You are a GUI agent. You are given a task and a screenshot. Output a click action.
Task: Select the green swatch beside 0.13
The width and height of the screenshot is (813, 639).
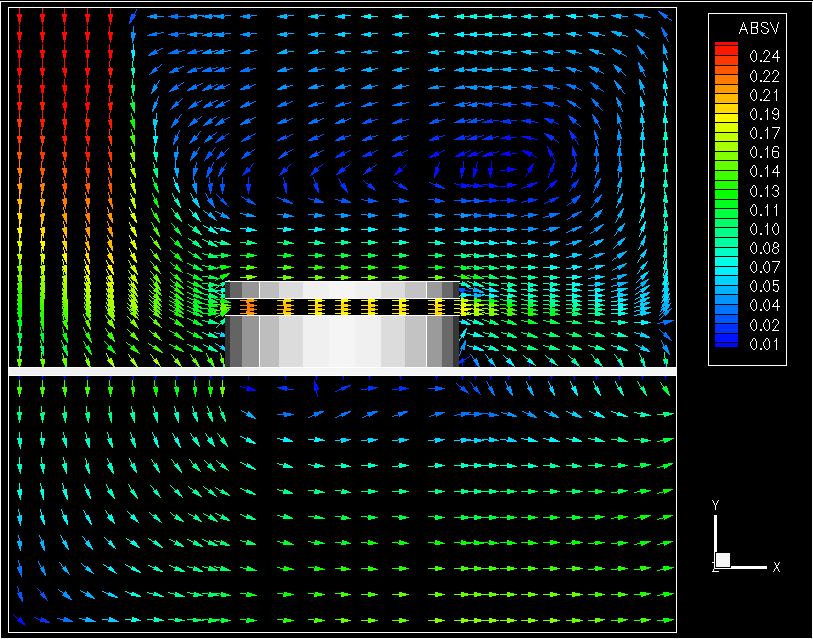coord(727,190)
